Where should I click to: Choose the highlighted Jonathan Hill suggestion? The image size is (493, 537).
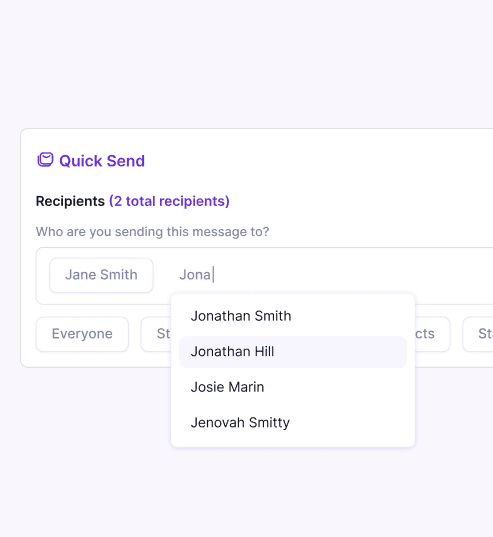[293, 352]
